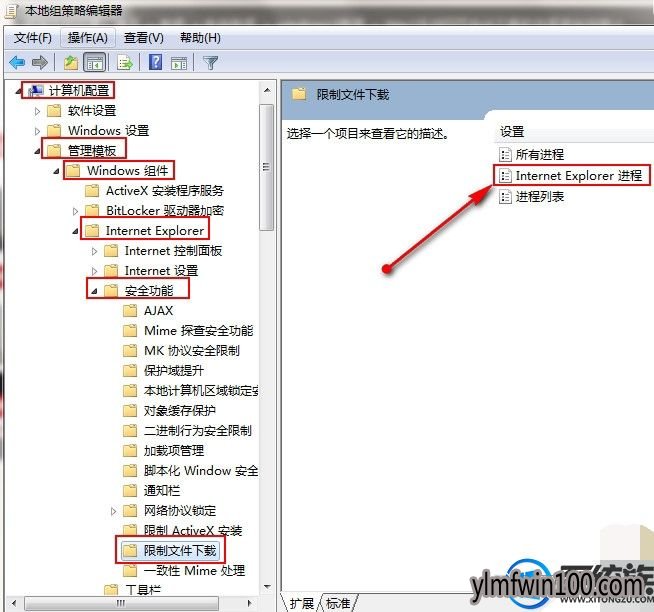654x612 pixels.
Task: Click the Show/Hide action pane icon
Action: pyautogui.click(x=179, y=63)
